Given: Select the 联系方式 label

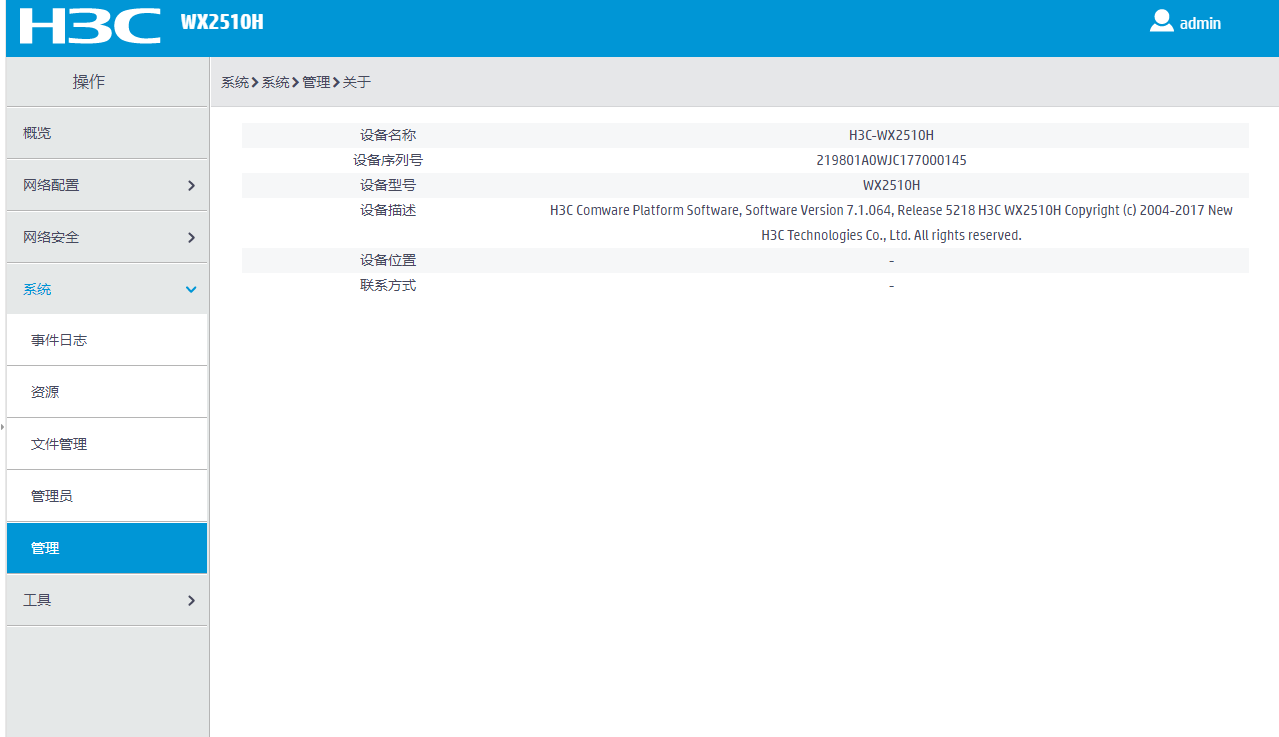Looking at the screenshot, I should 388,285.
